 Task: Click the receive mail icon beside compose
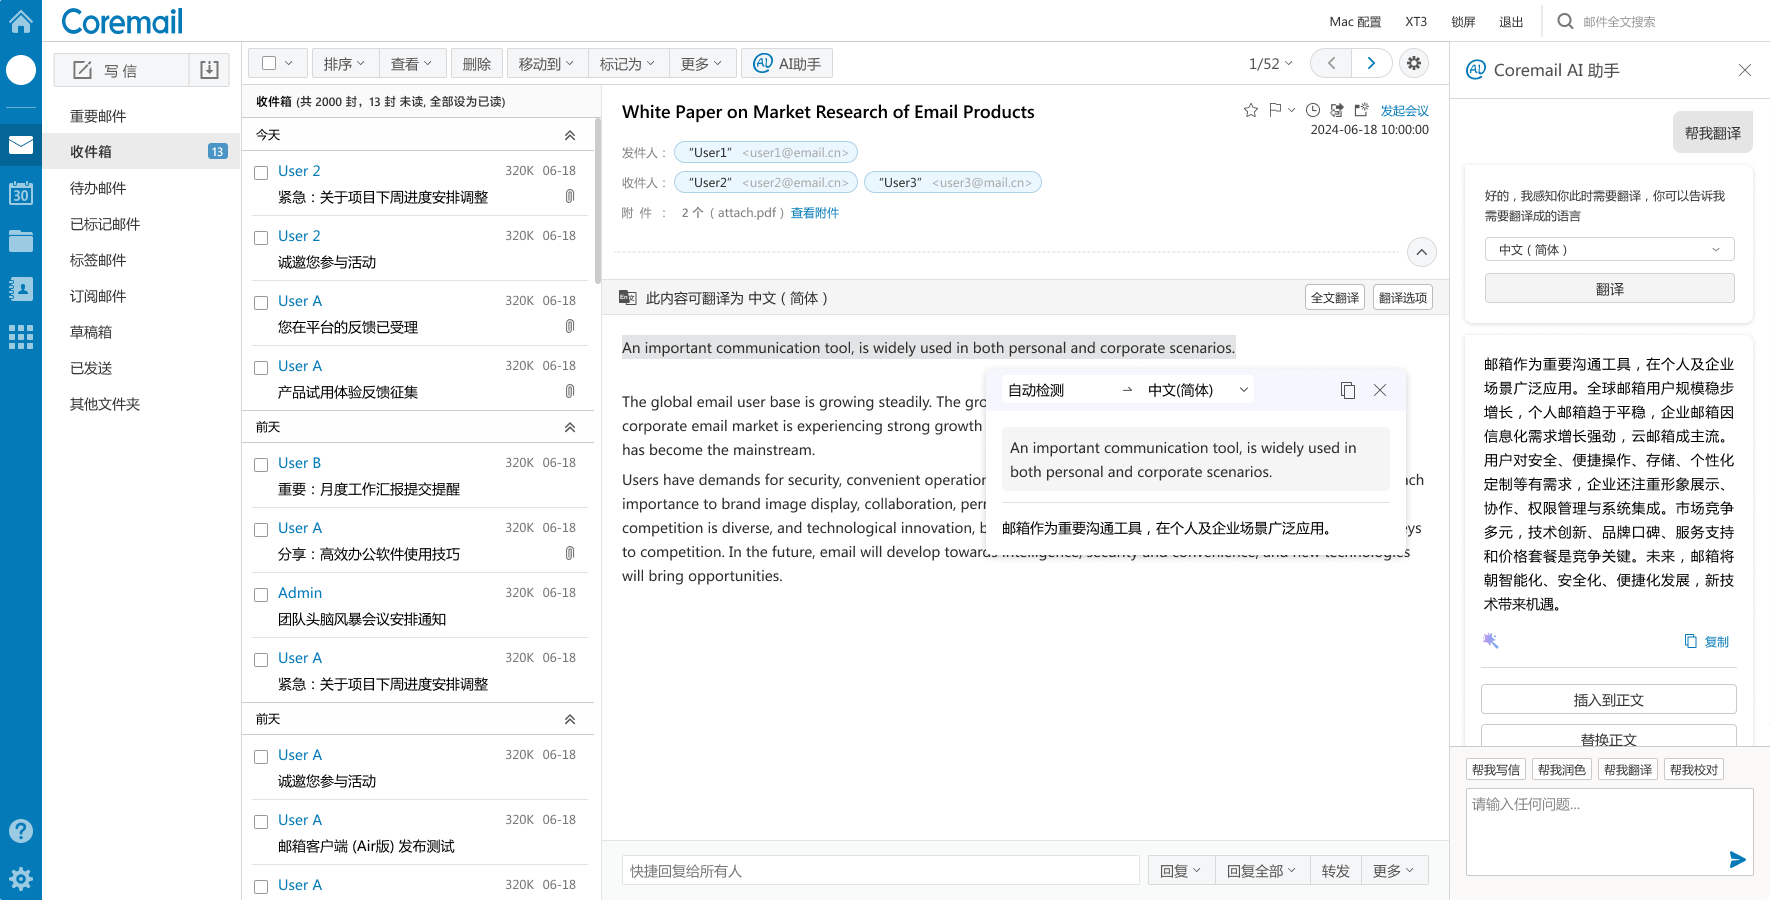click(x=209, y=70)
